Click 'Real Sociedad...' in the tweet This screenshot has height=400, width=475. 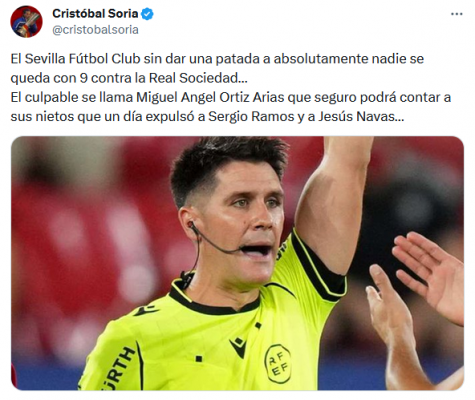point(198,78)
